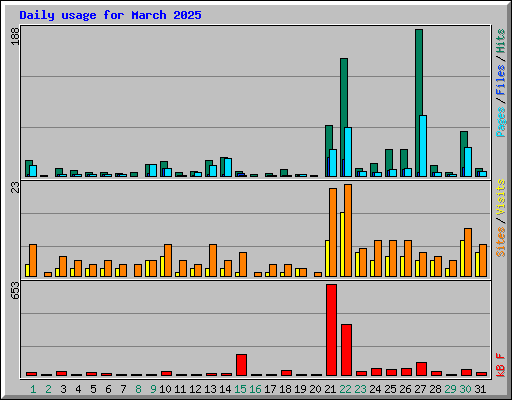Image resolution: width=512 pixels, height=400 pixels.
Task: Click day label 11 on the x-axis
Action: 180,389
